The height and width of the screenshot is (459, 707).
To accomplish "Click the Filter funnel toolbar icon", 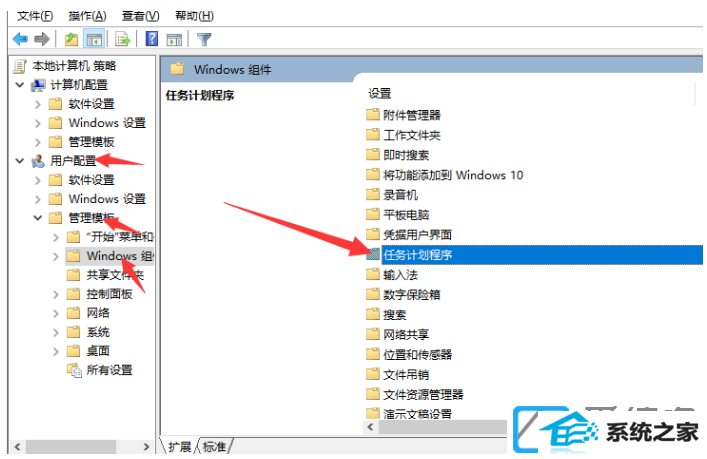I will 204,39.
